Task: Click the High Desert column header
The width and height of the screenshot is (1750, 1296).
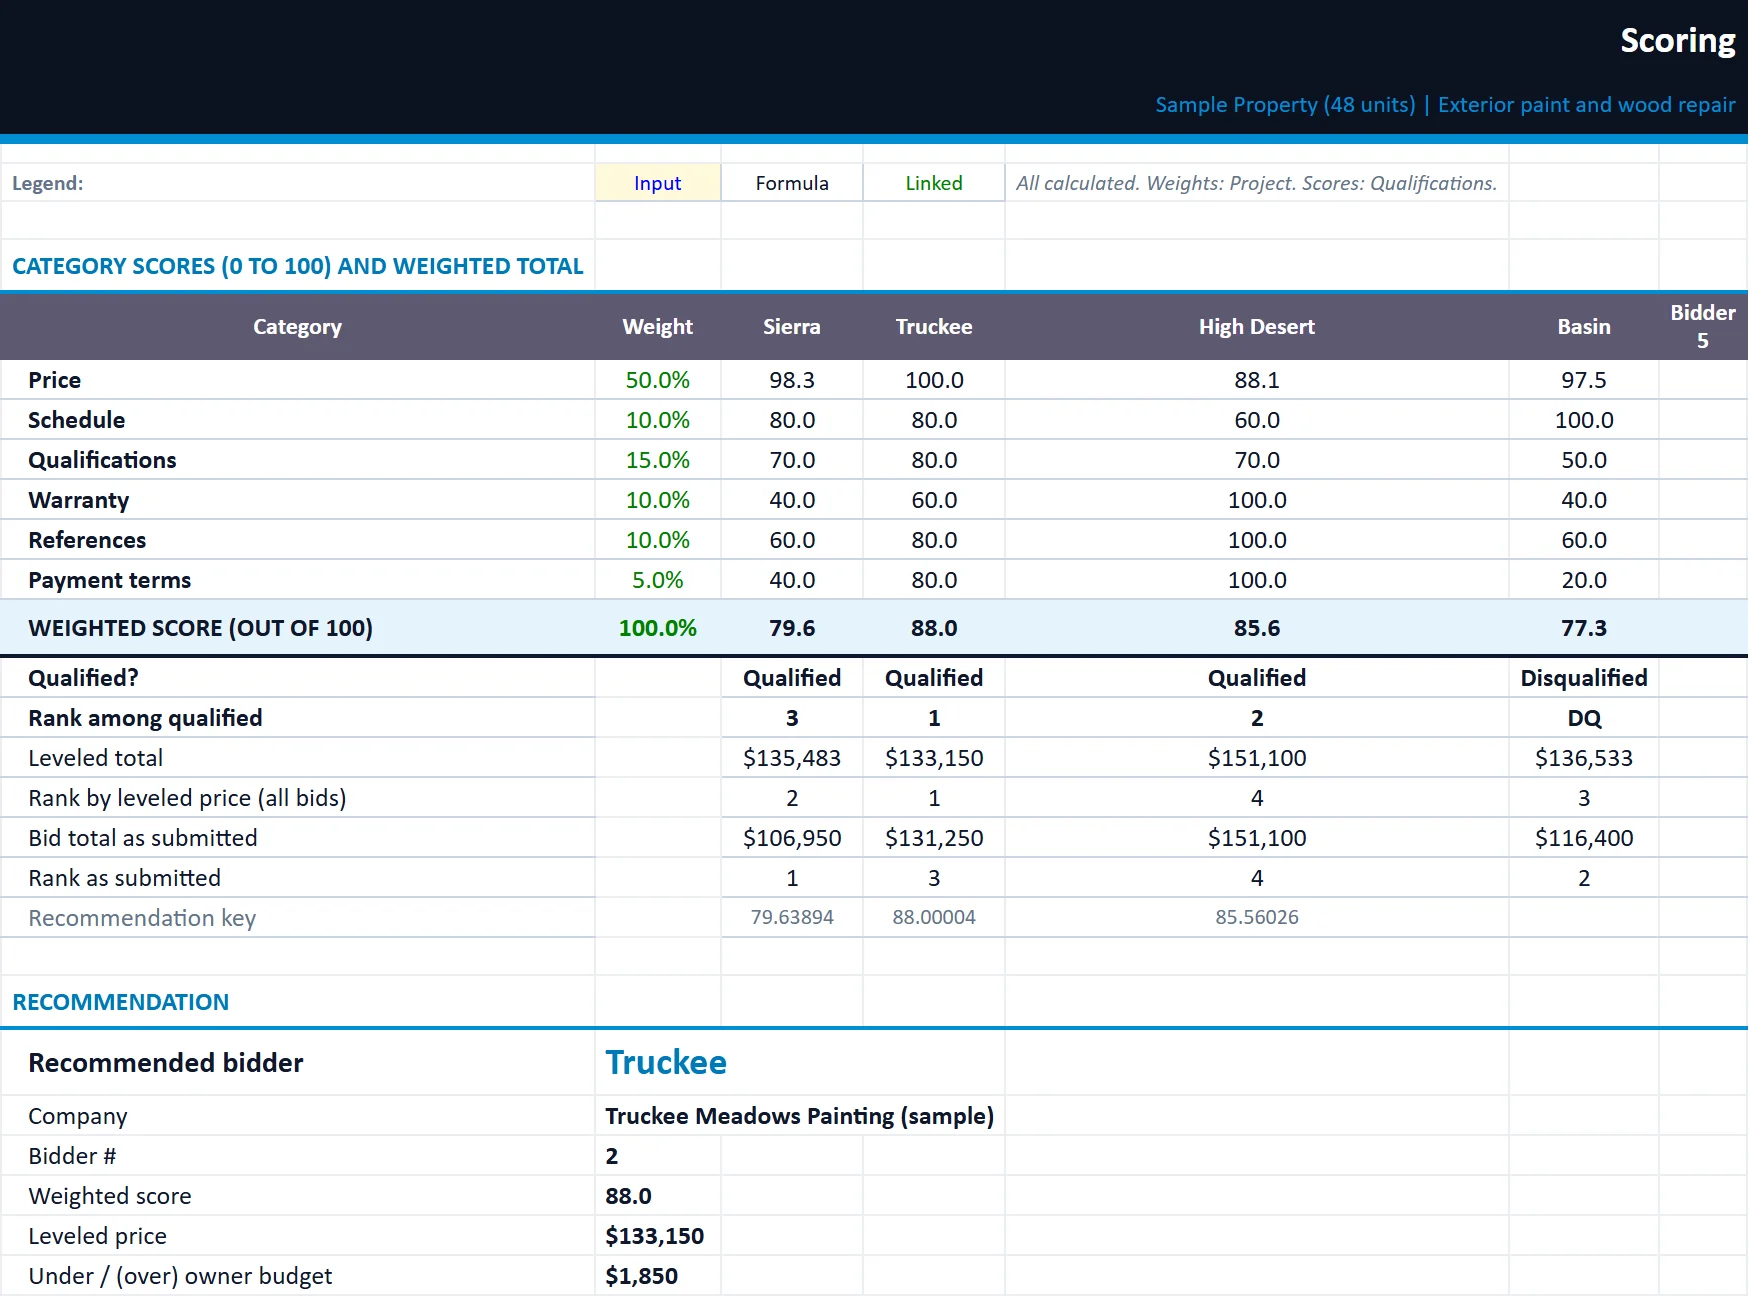Action: 1257,326
